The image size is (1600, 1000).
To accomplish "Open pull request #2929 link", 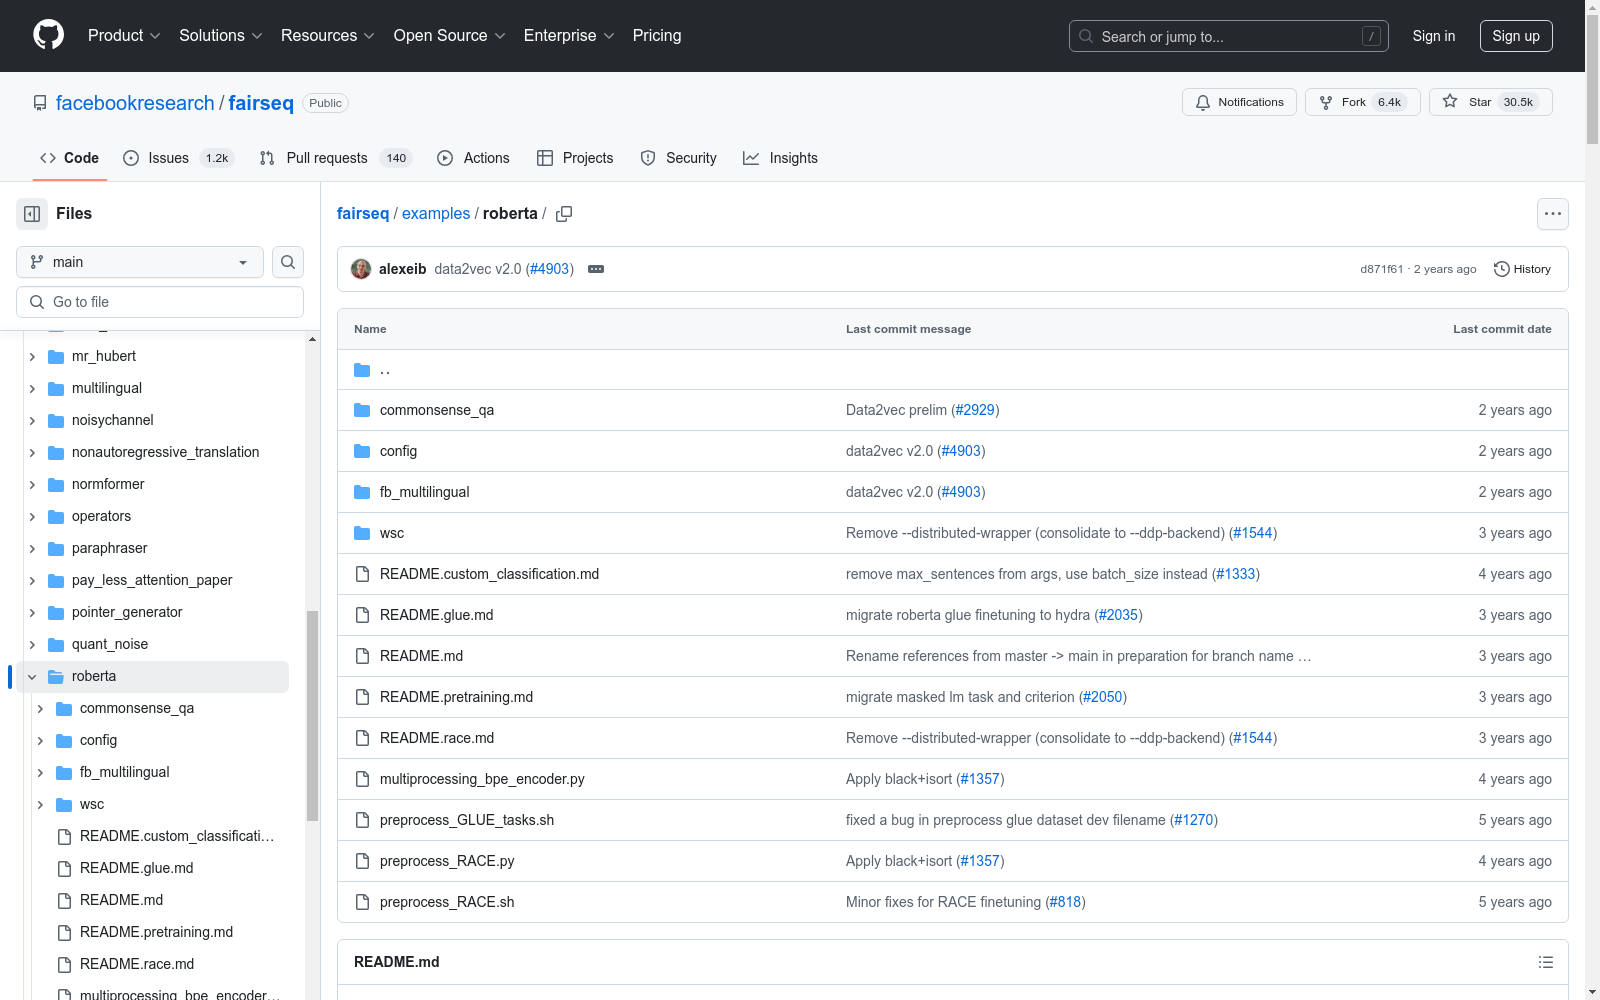I will click(975, 410).
